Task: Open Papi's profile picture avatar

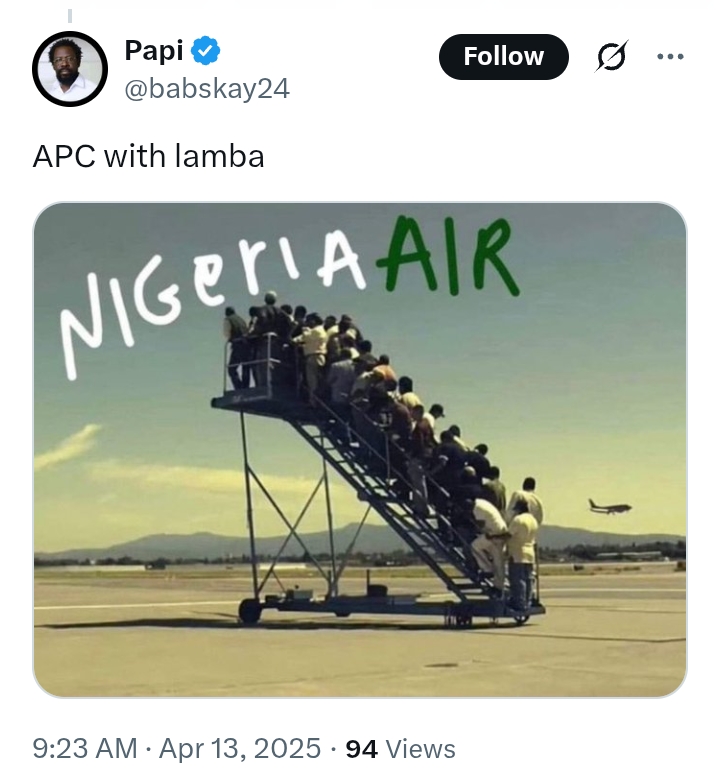Action: click(70, 70)
